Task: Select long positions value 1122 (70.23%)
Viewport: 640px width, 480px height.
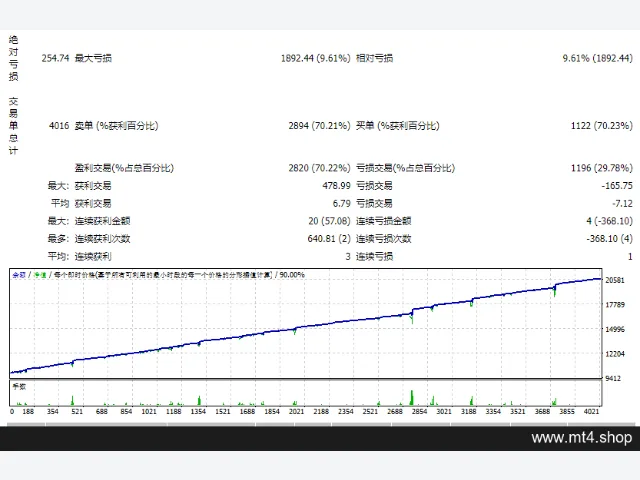Action: pos(602,126)
